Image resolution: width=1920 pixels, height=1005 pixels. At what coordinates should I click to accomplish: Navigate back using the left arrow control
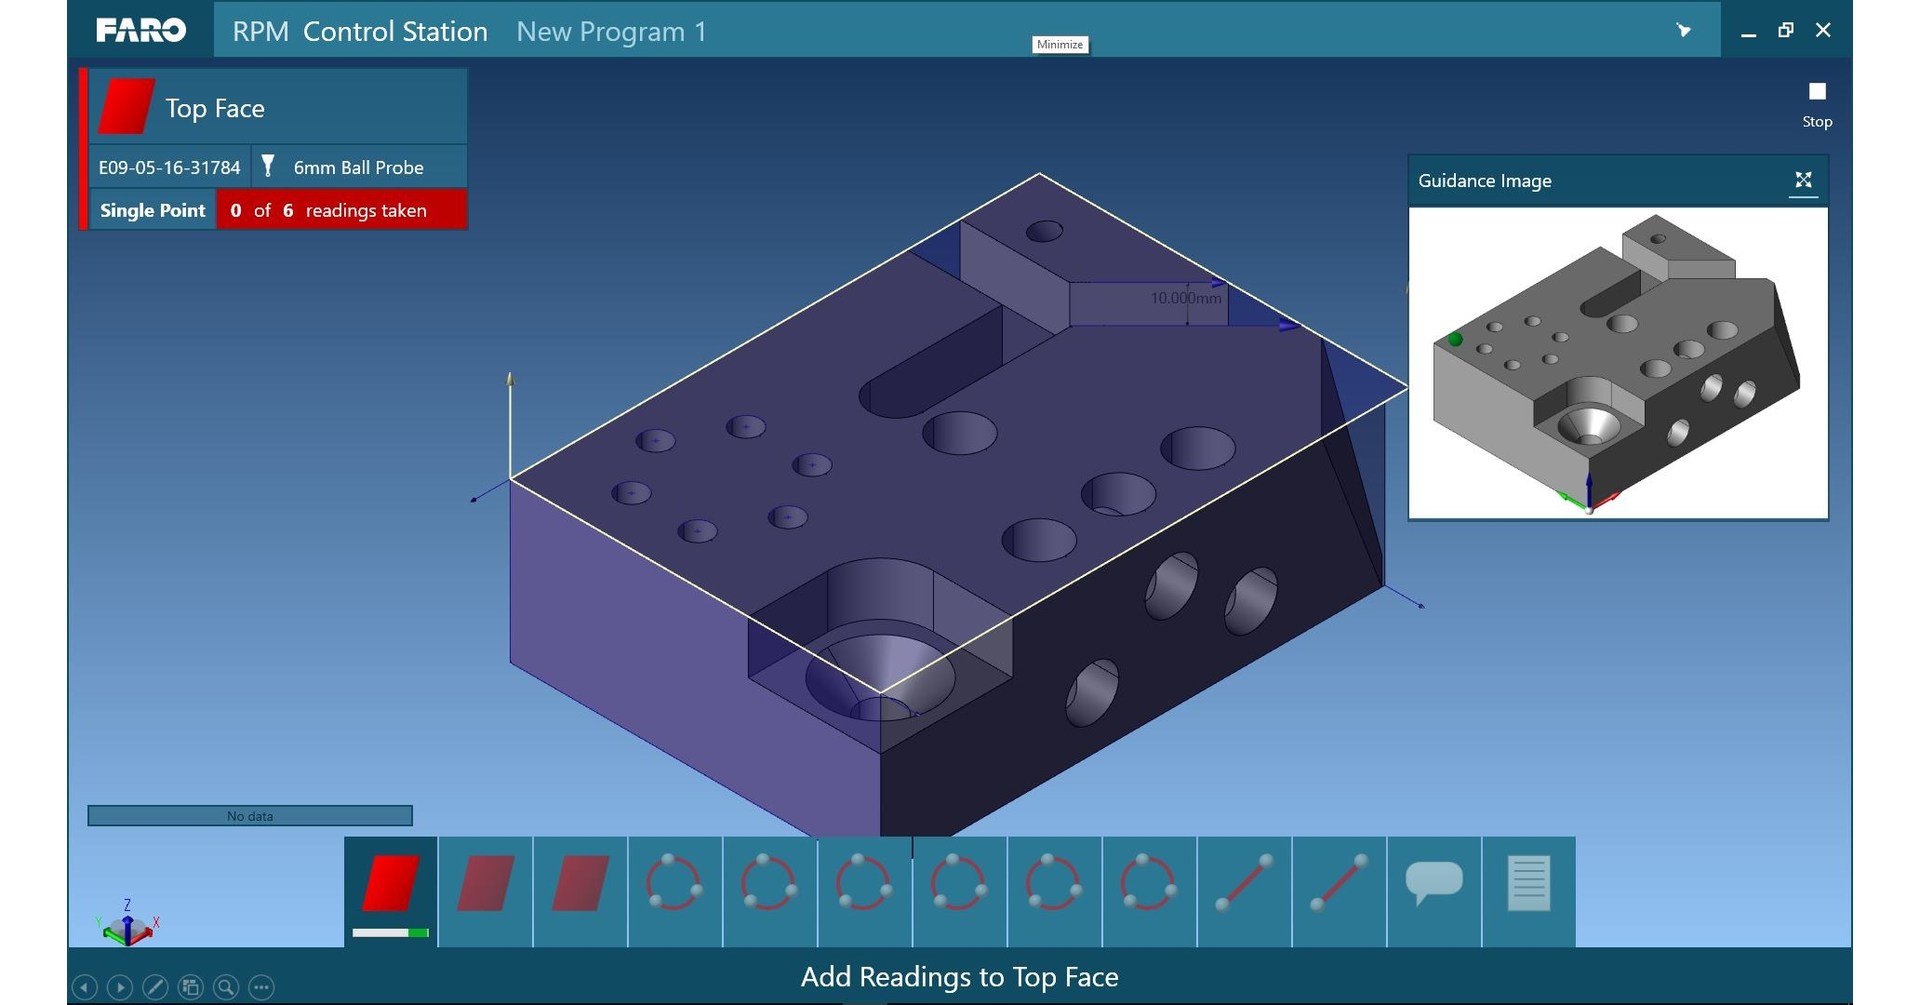(85, 987)
